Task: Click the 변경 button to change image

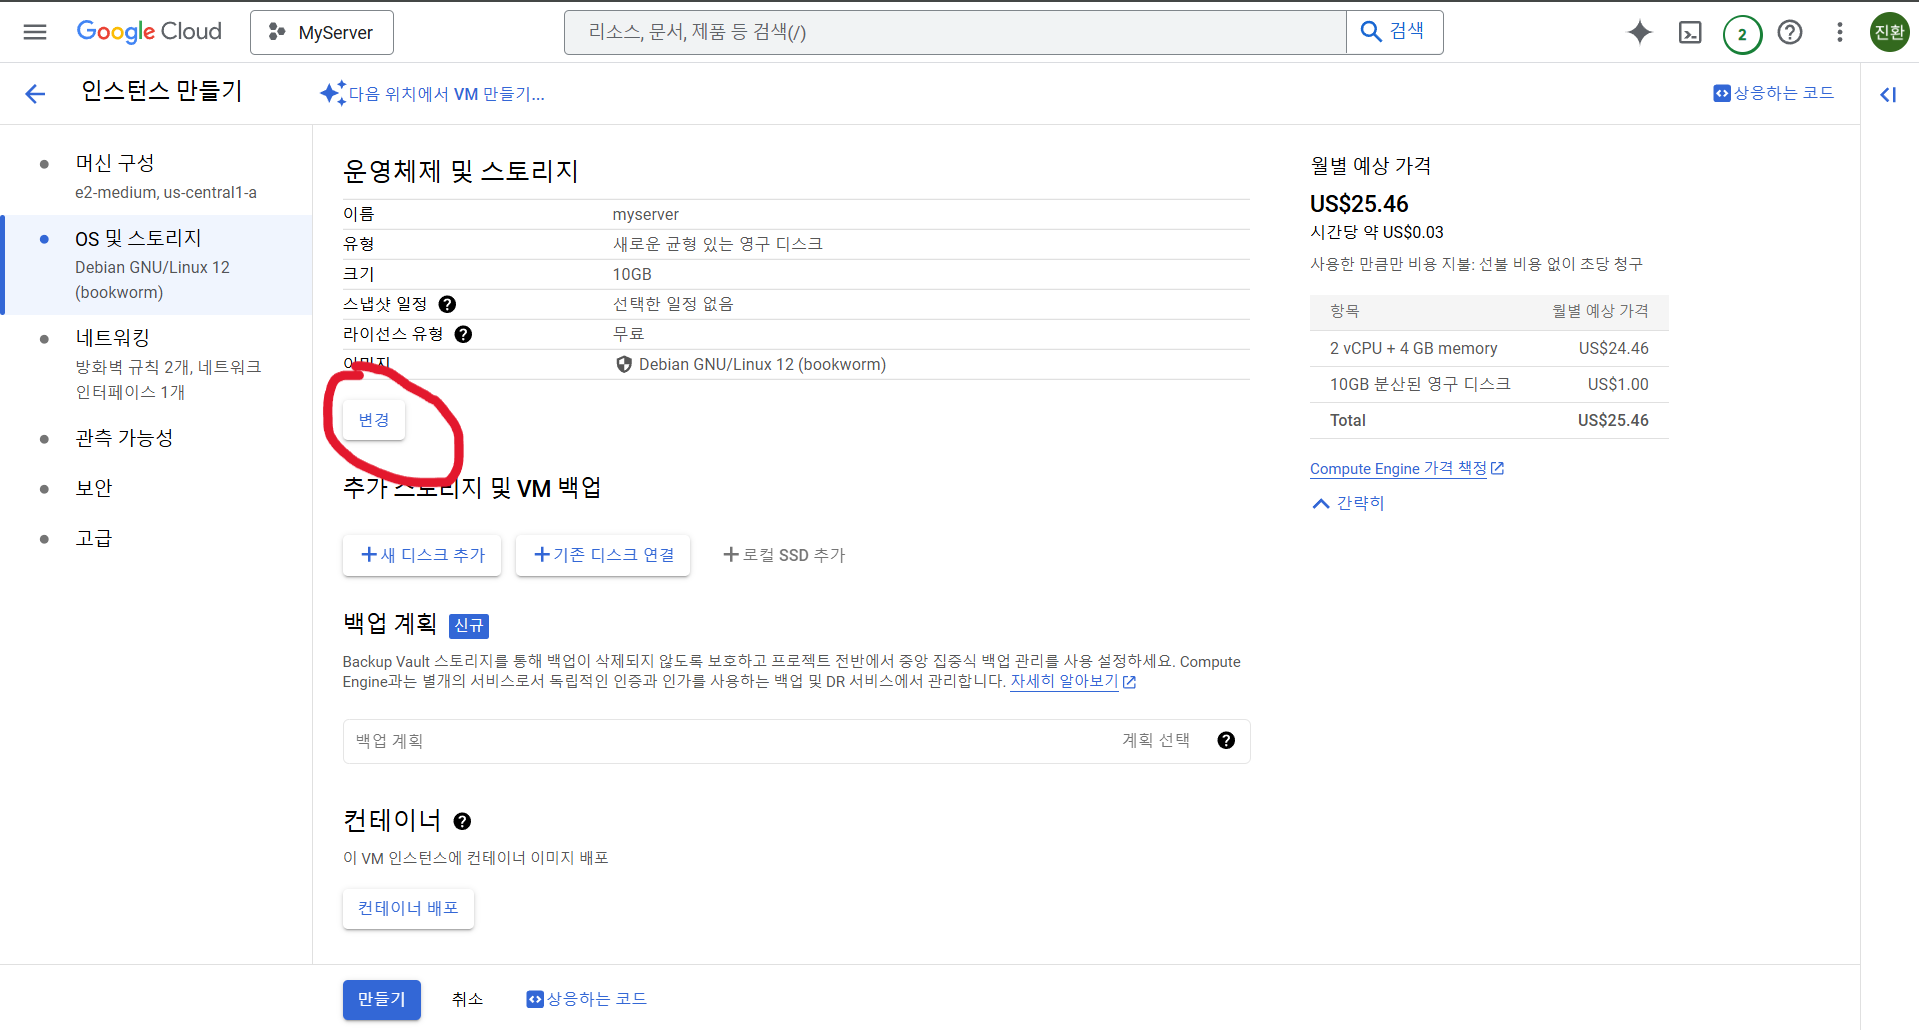Action: tap(373, 420)
